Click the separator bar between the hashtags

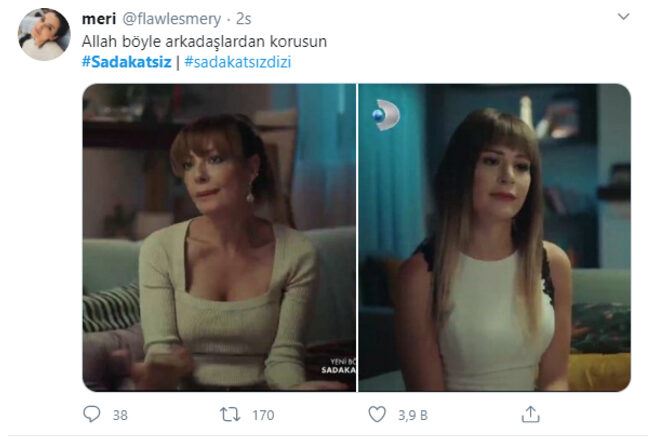pyautogui.click(x=178, y=62)
